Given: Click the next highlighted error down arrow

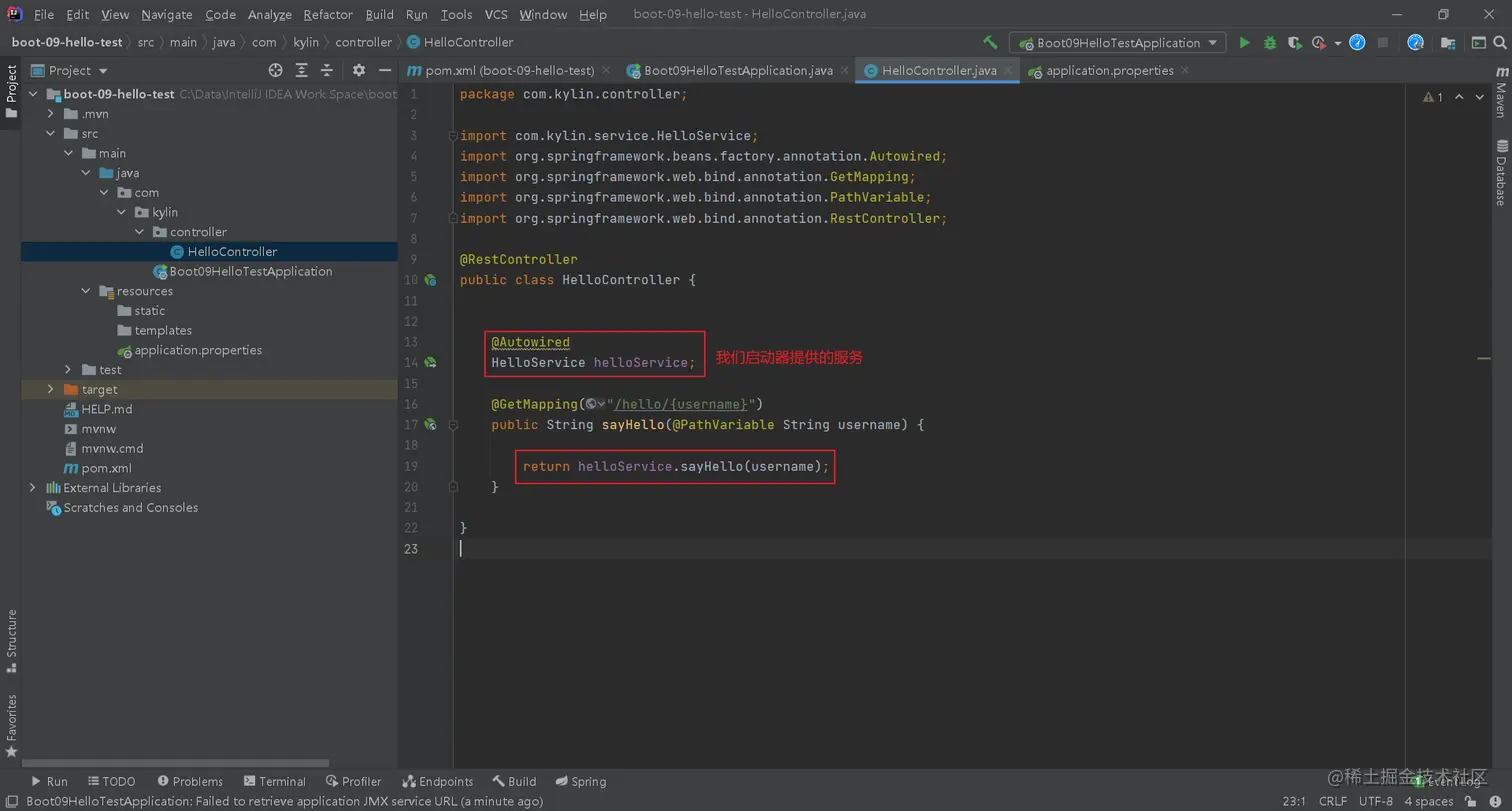Looking at the screenshot, I should coord(1479,97).
